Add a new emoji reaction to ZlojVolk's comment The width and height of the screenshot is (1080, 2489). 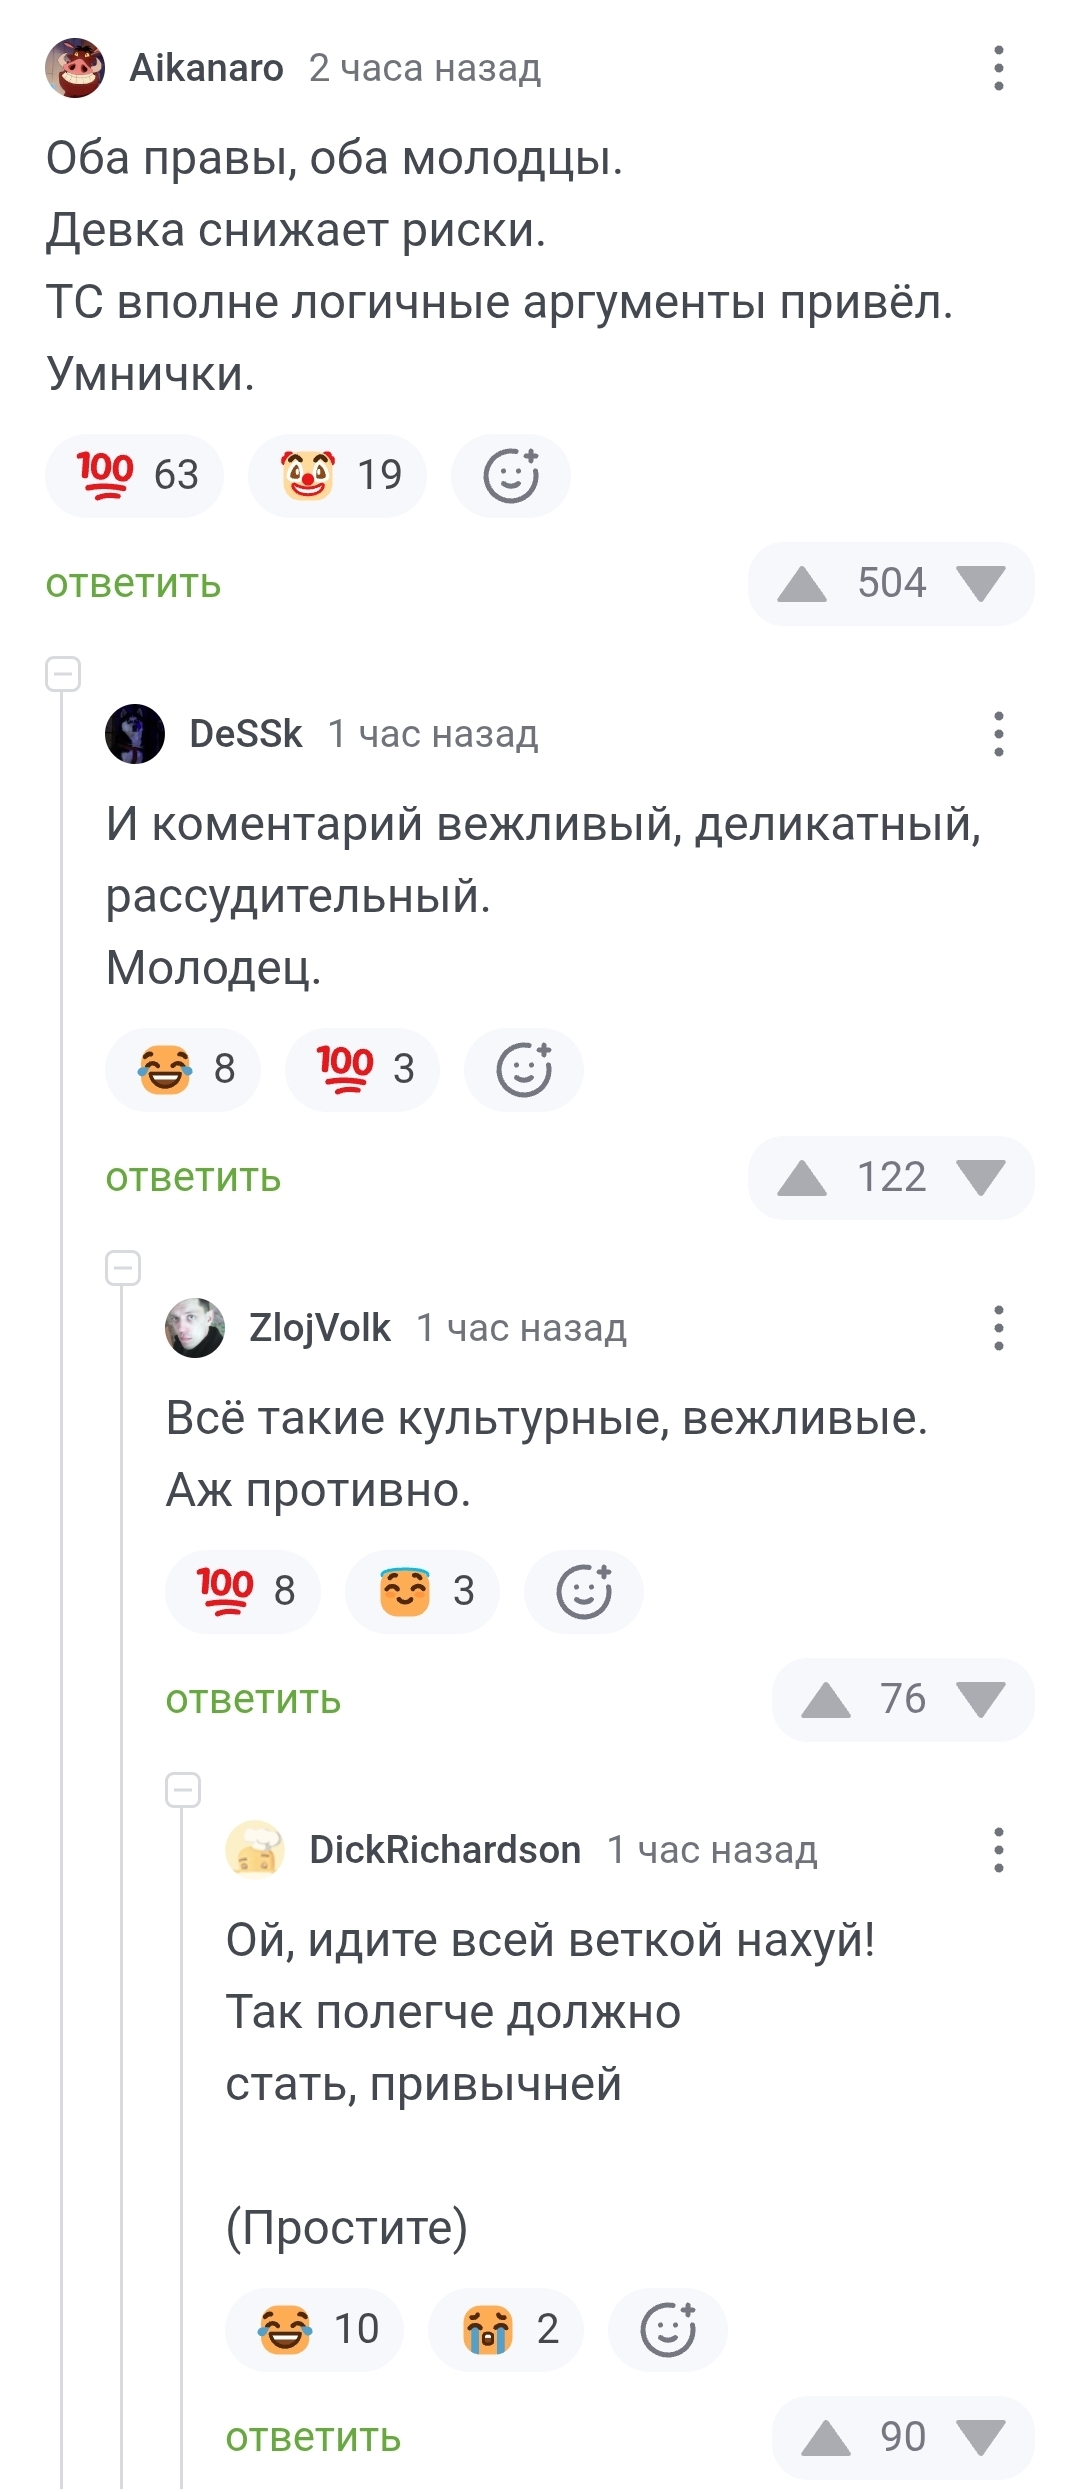(x=584, y=1592)
